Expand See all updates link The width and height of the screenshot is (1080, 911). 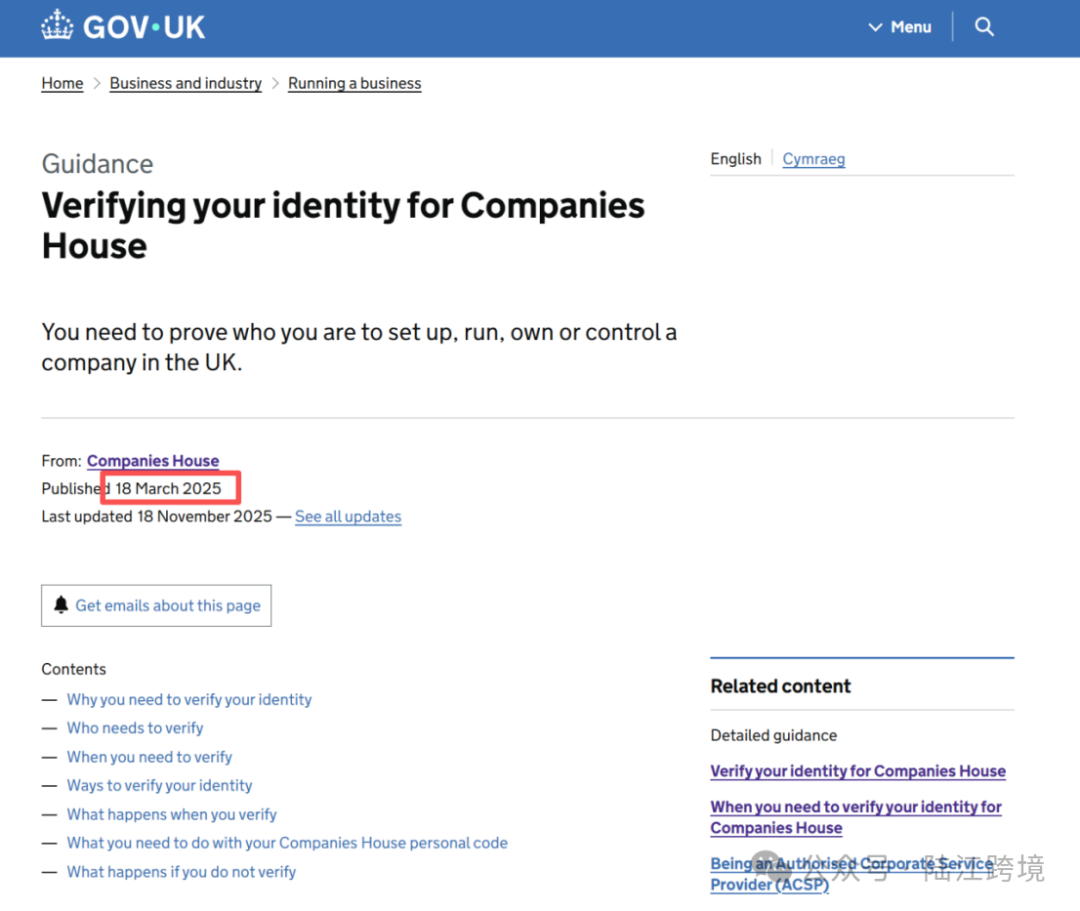point(348,516)
